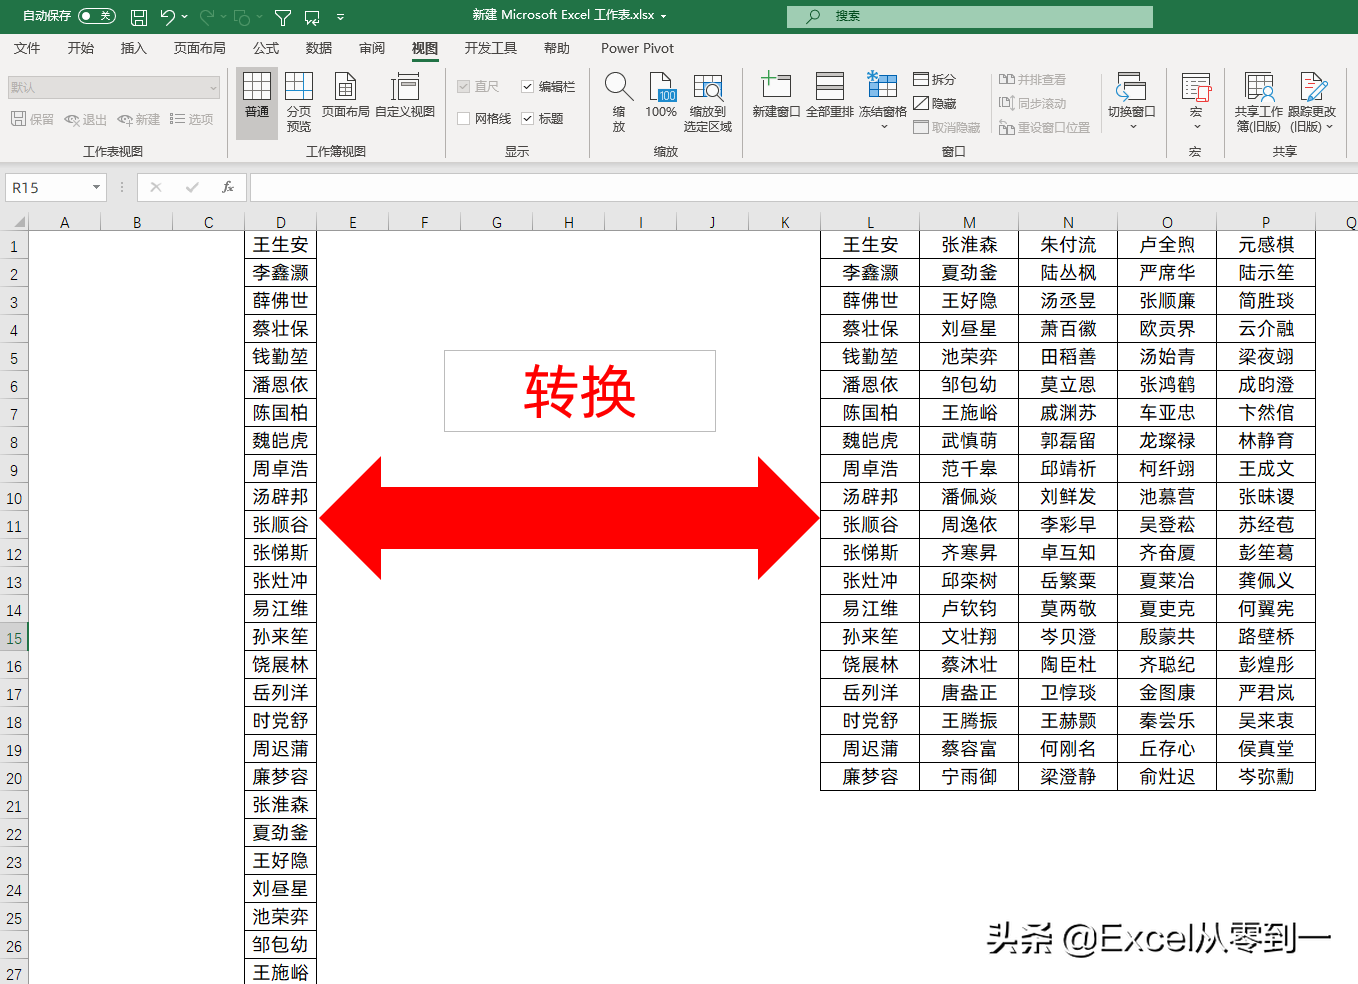Viewport: 1358px width, 984px height.
Task: Open the file name title dropdown
Action: pos(663,16)
